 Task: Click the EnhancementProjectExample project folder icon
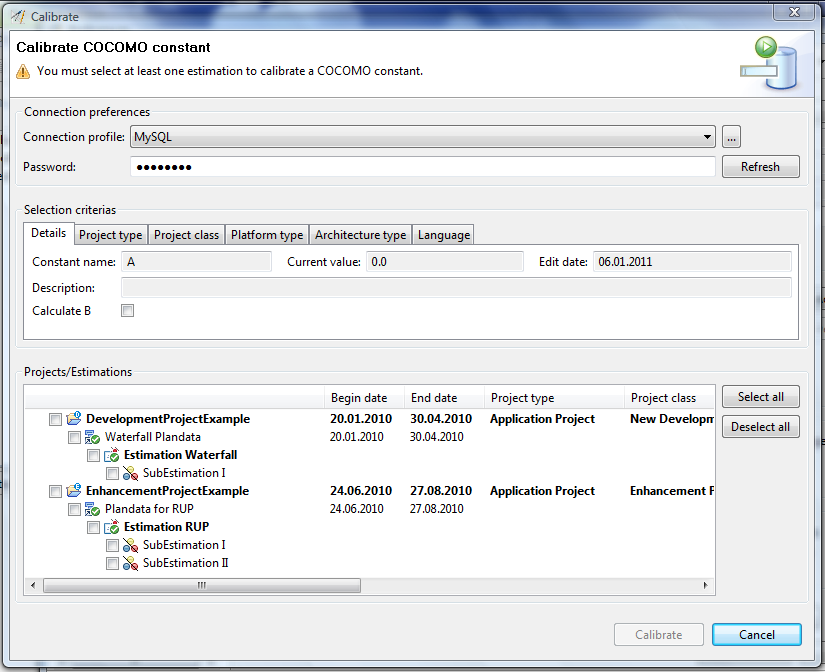click(74, 490)
